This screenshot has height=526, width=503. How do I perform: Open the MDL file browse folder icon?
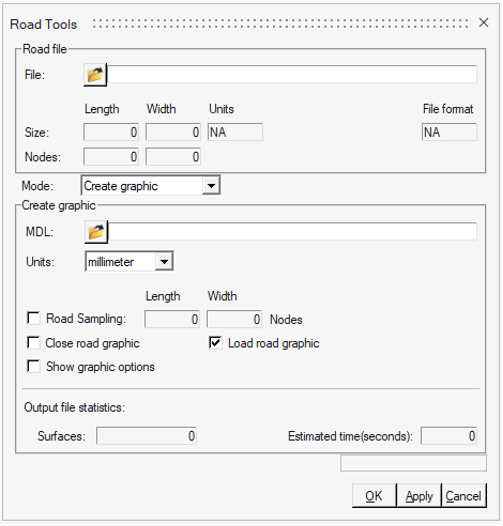[96, 232]
